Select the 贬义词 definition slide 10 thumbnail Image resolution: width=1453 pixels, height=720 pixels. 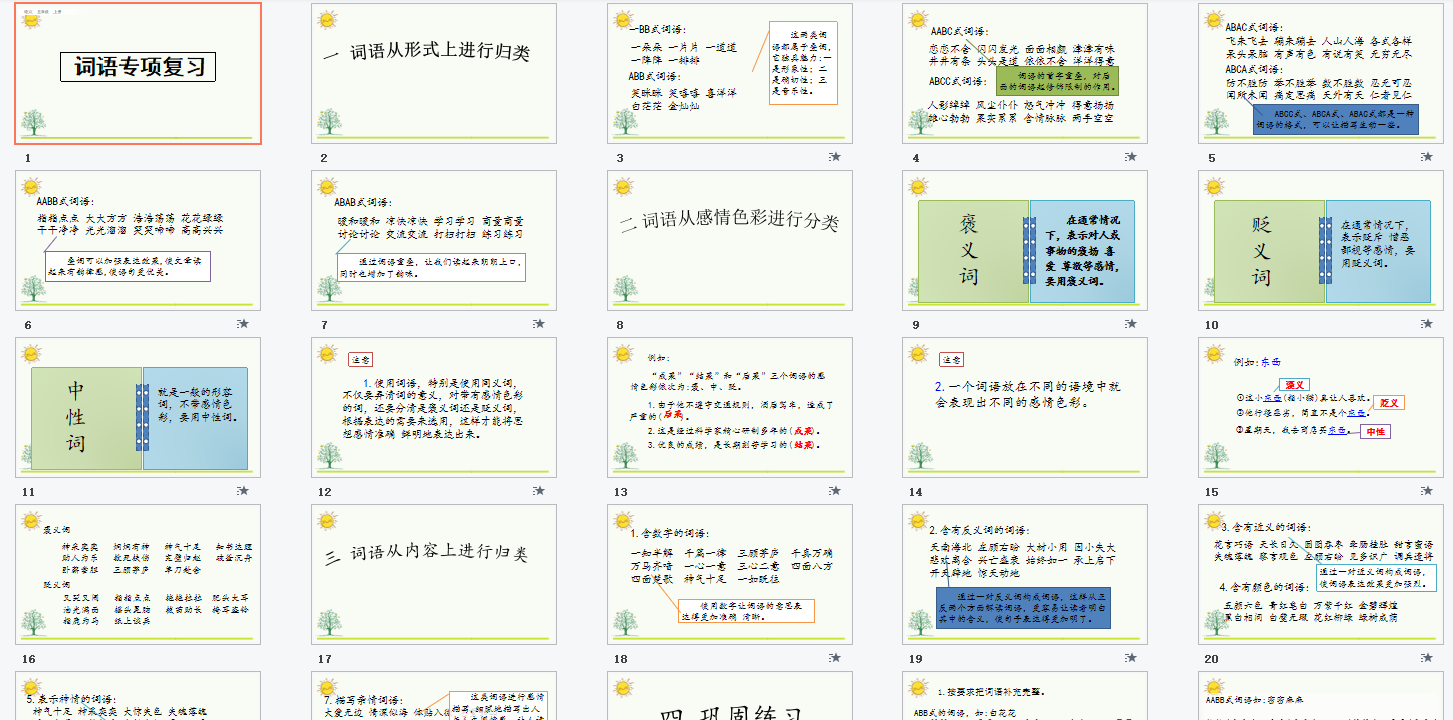tap(1321, 240)
